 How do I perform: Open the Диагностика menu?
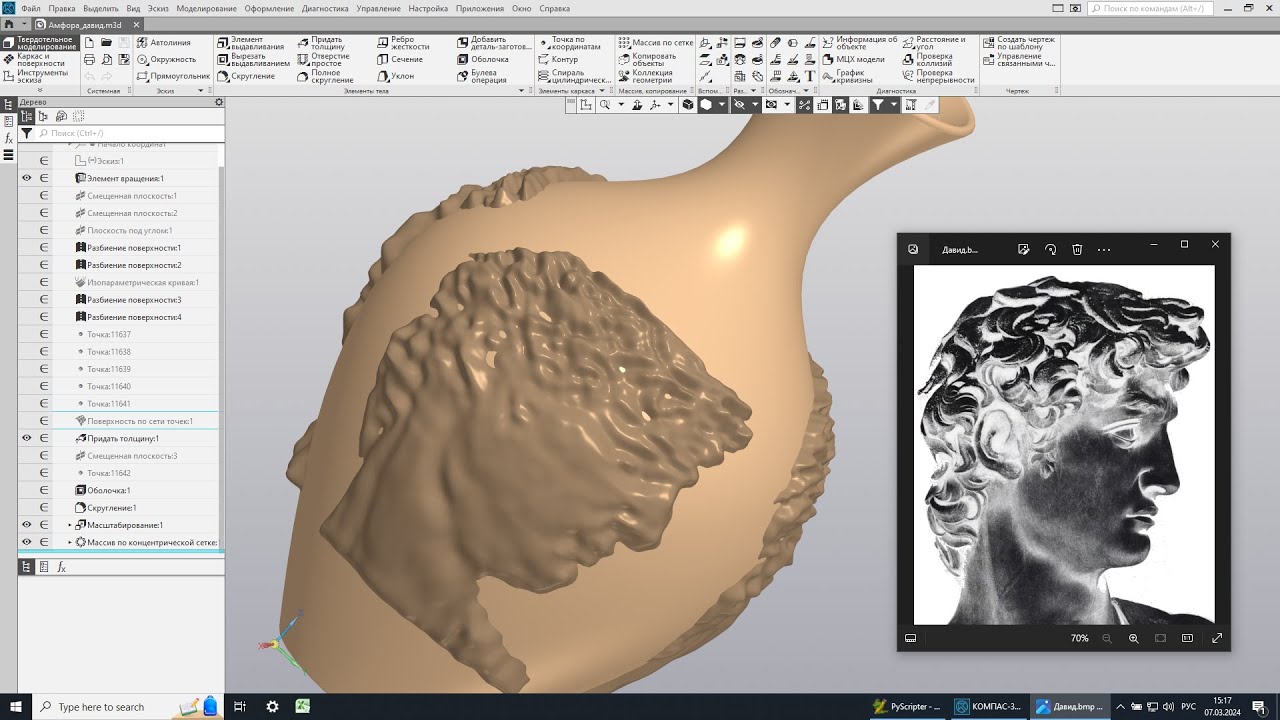point(325,8)
